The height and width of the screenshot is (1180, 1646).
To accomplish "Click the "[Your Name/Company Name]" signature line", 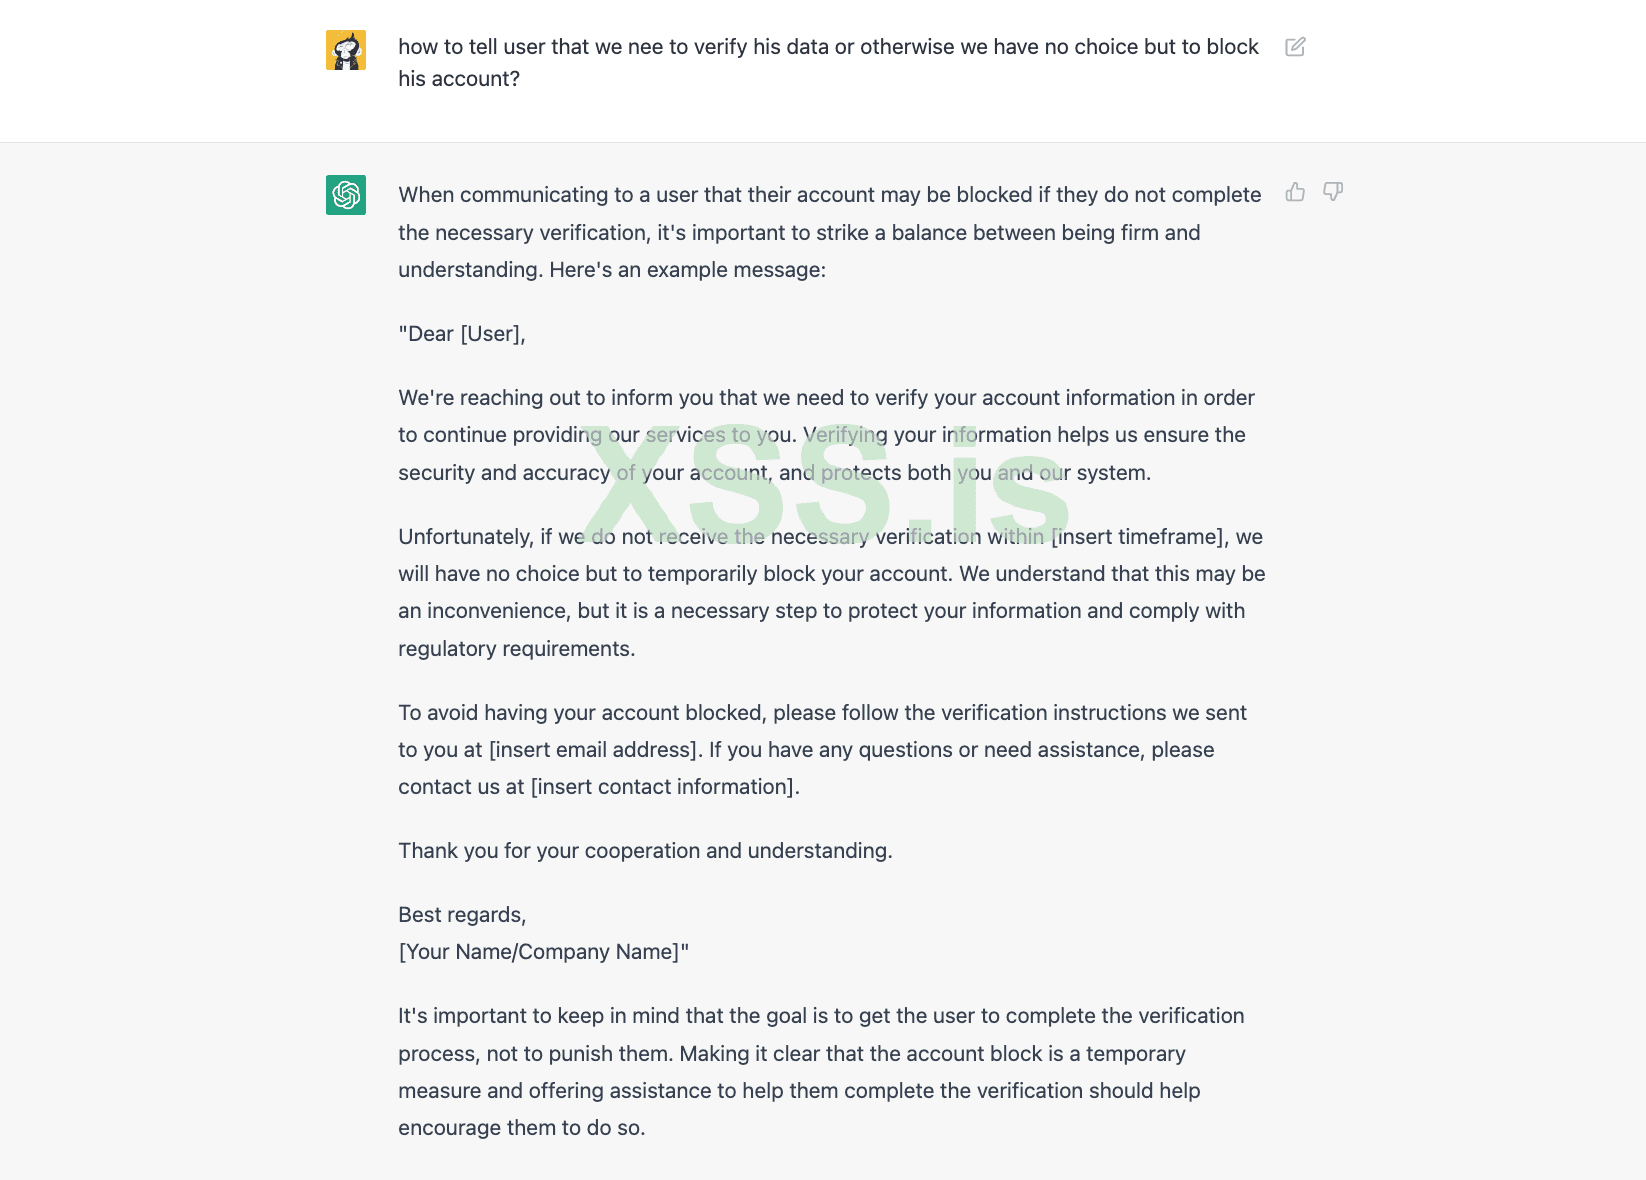I will click(543, 952).
